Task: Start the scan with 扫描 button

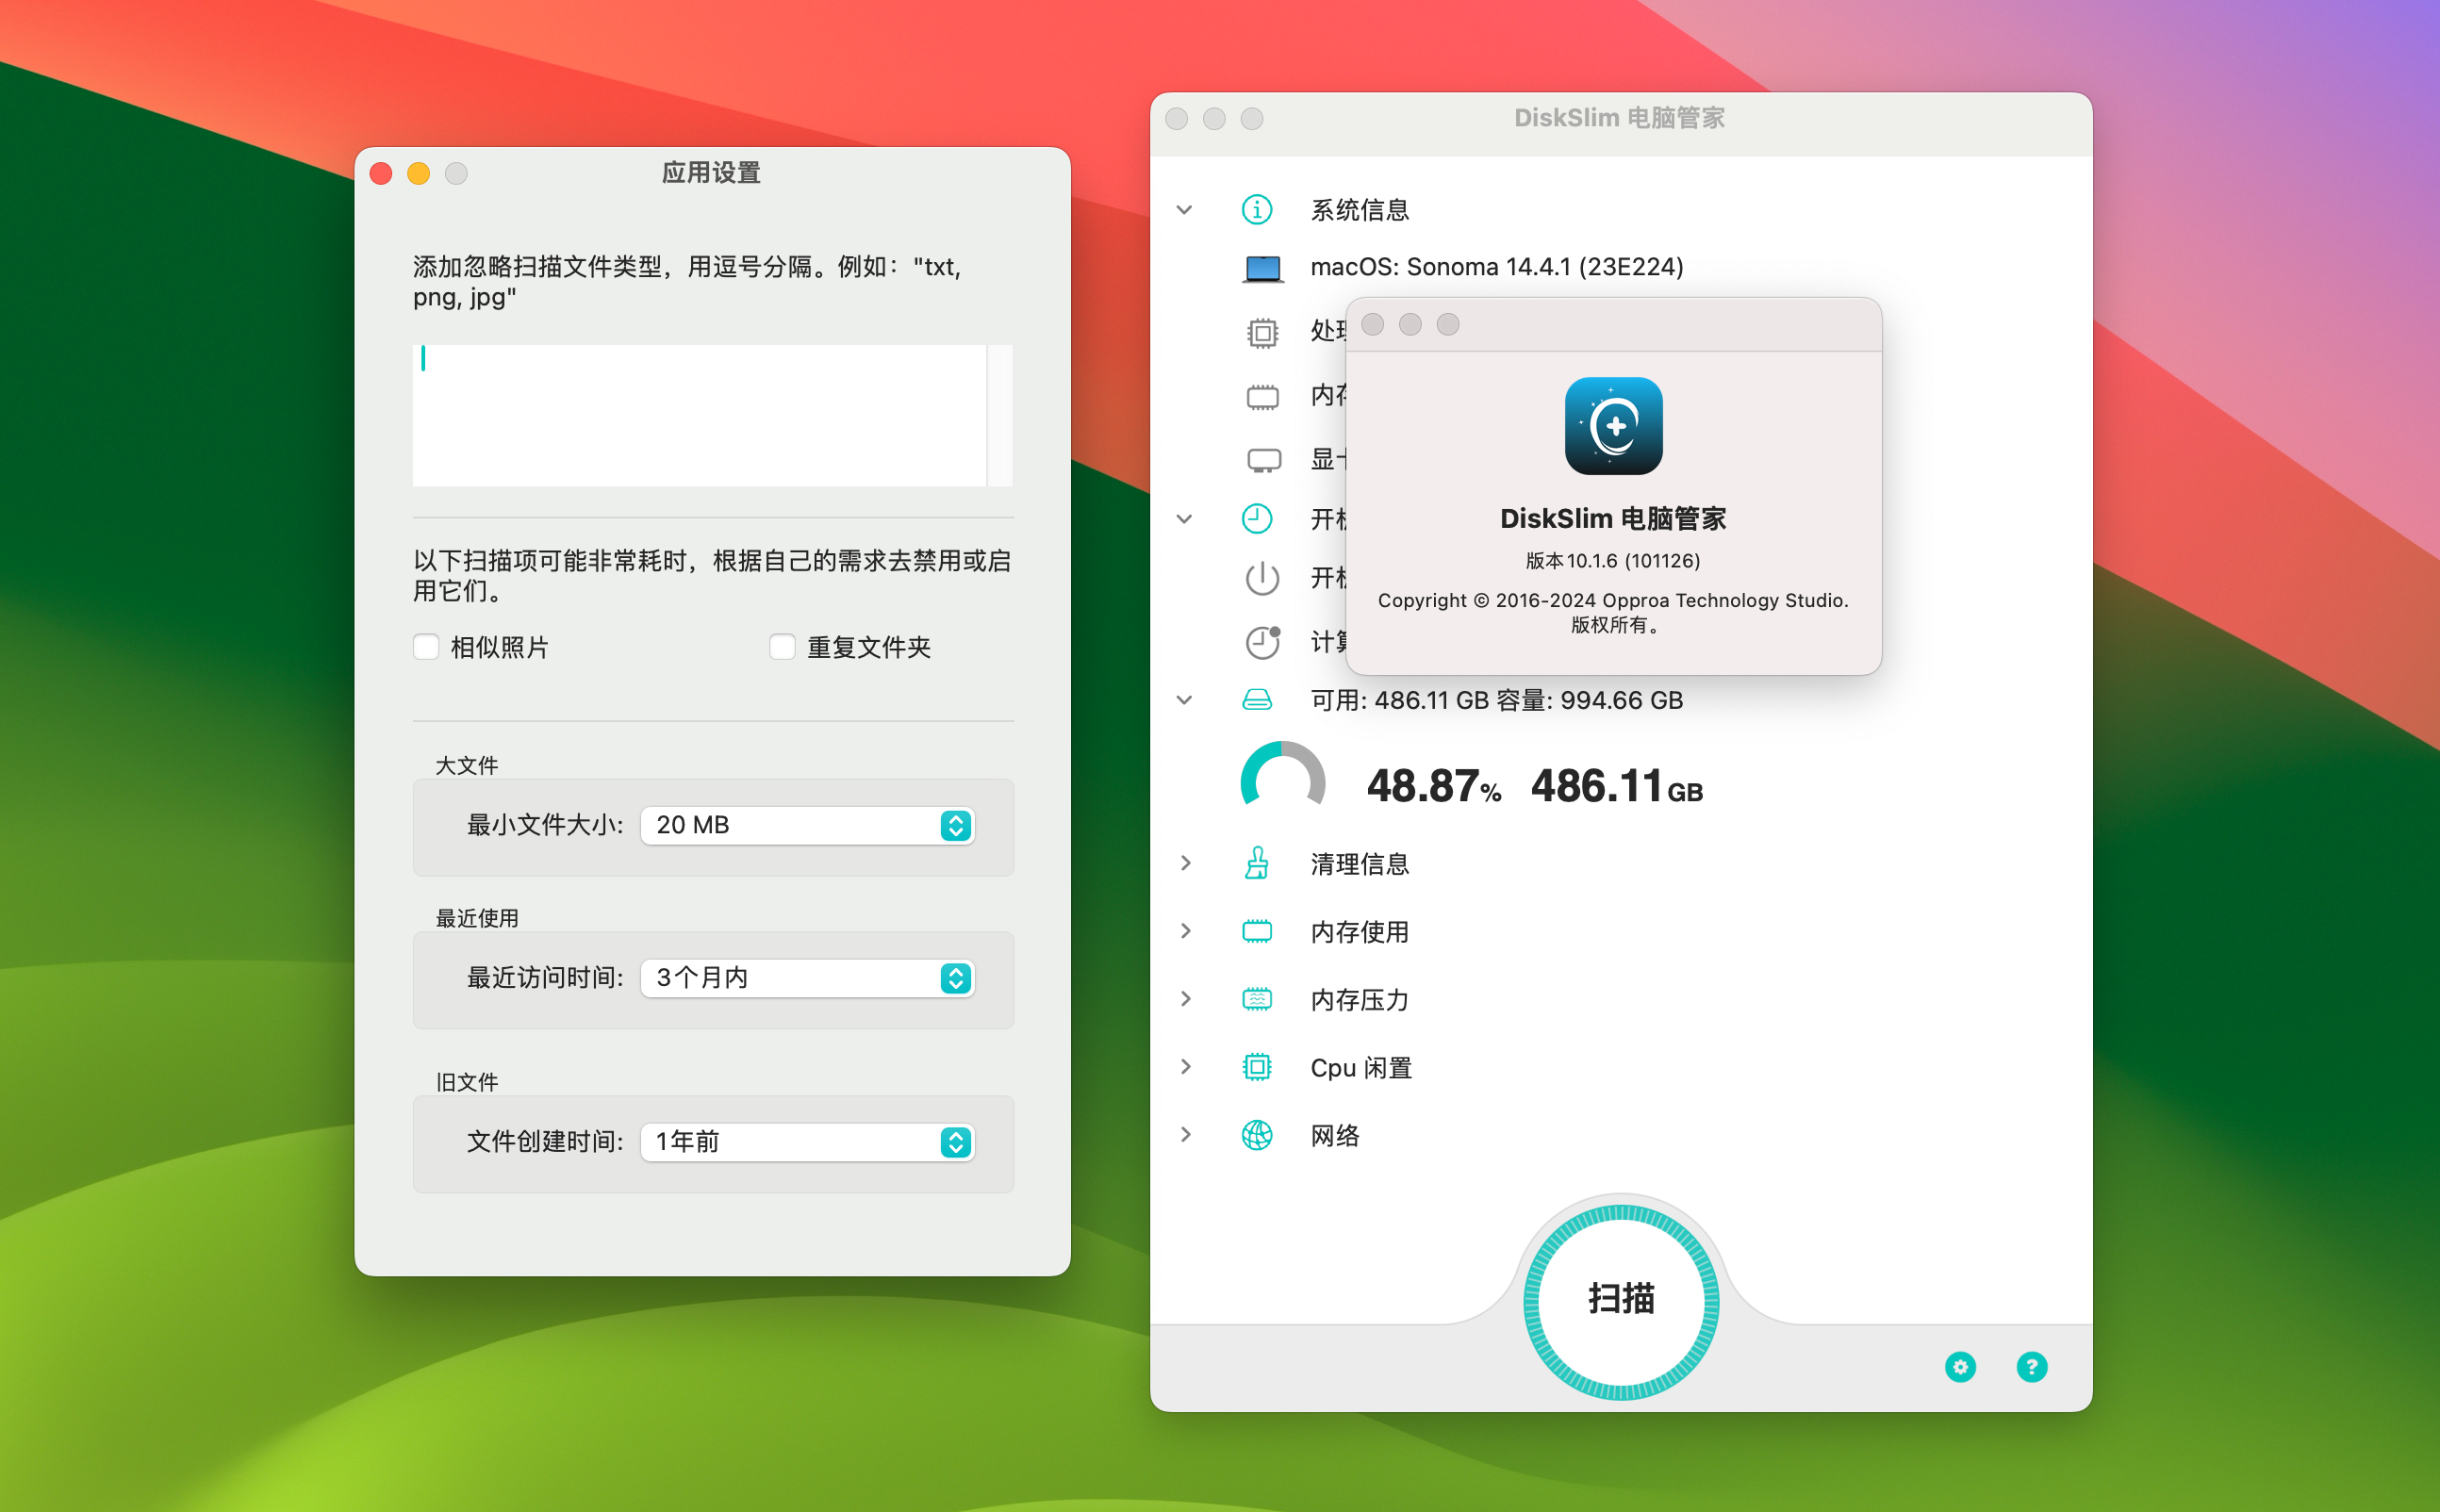Action: click(x=1621, y=1300)
